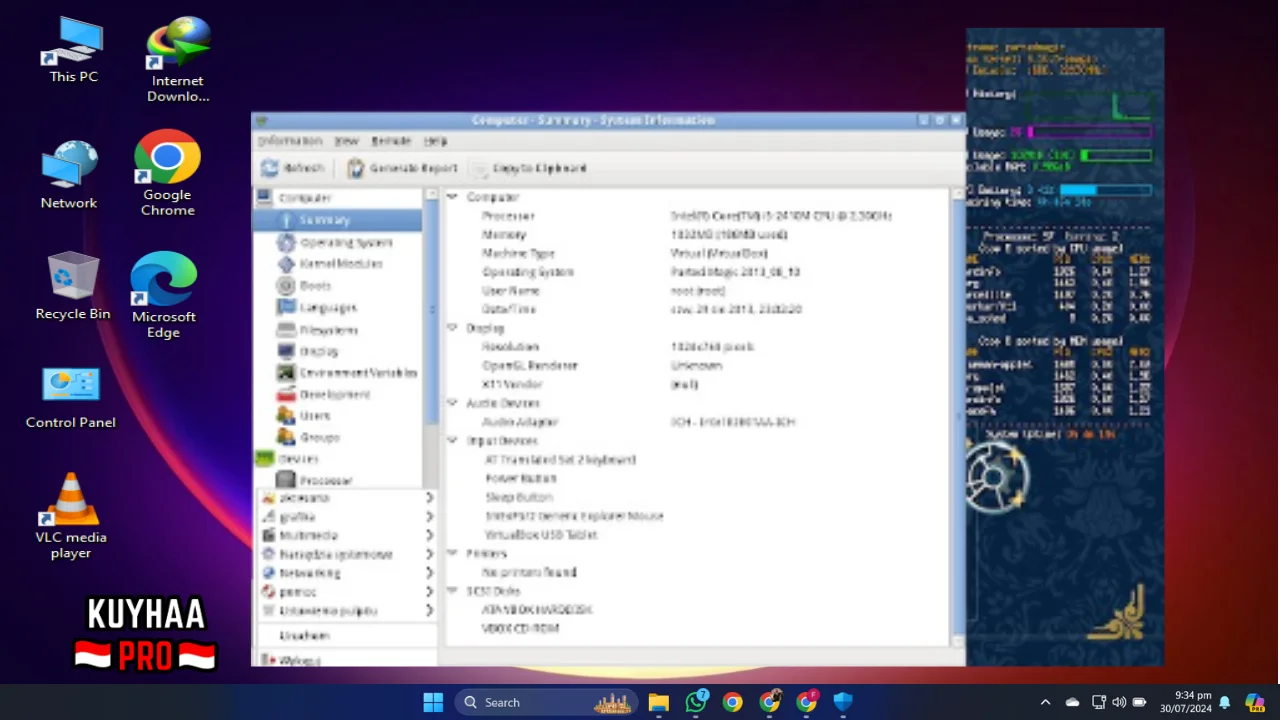This screenshot has height=720, width=1280.
Task: Select Languages in the sidebar
Action: point(317,308)
